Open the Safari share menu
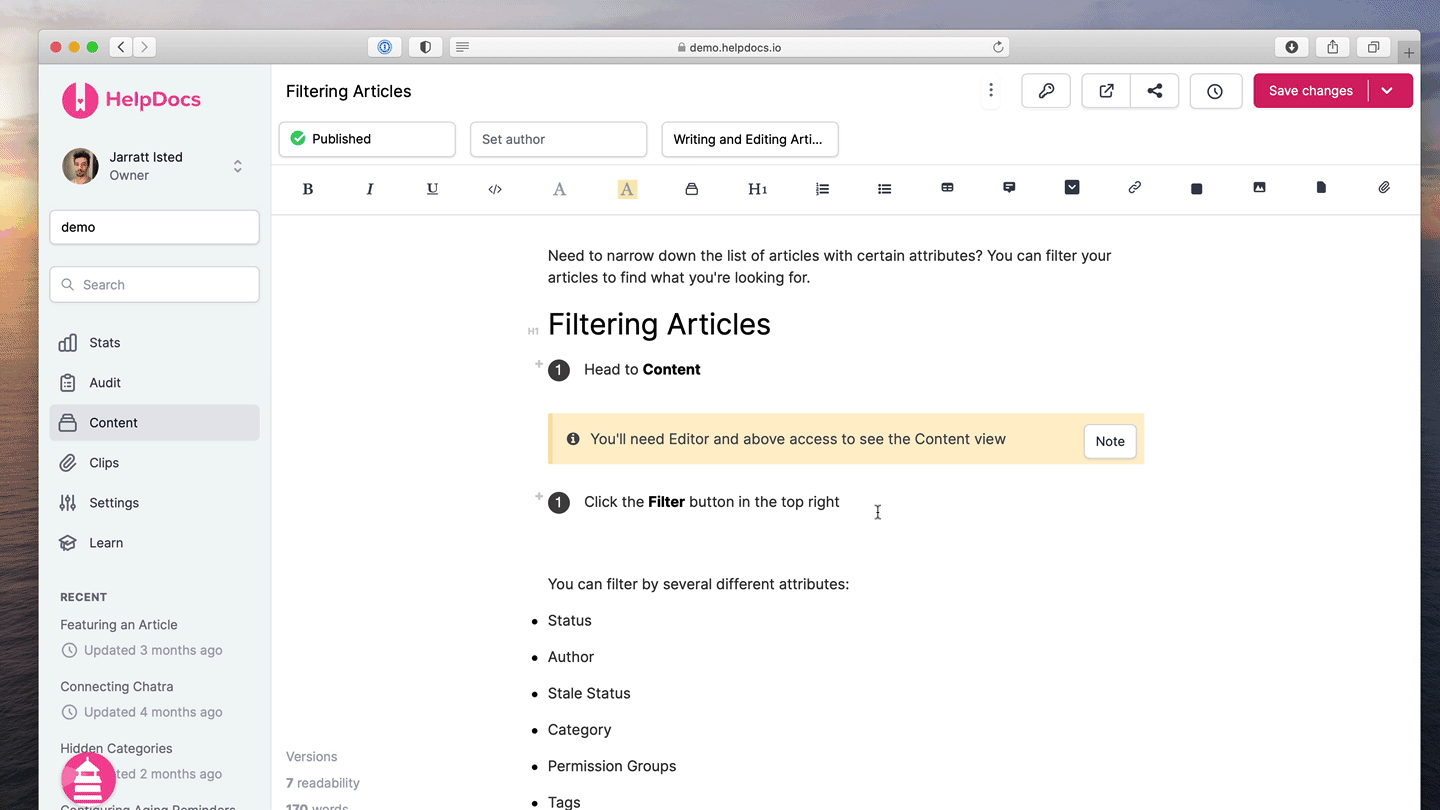 pos(1333,47)
